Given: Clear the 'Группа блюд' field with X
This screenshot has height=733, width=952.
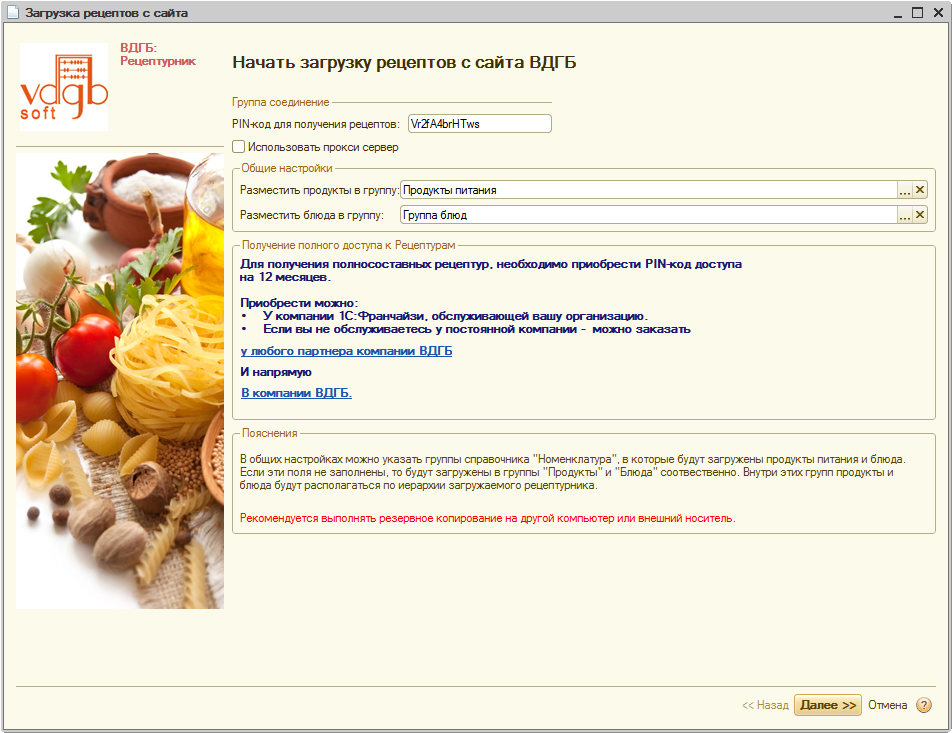Looking at the screenshot, I should click(x=920, y=215).
